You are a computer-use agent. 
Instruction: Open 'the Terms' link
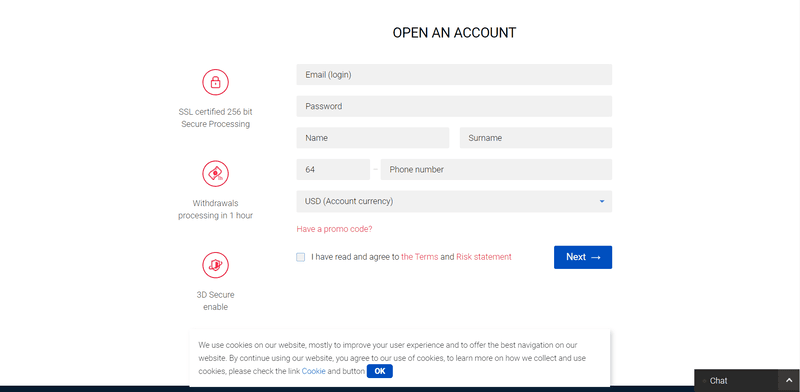pos(419,257)
